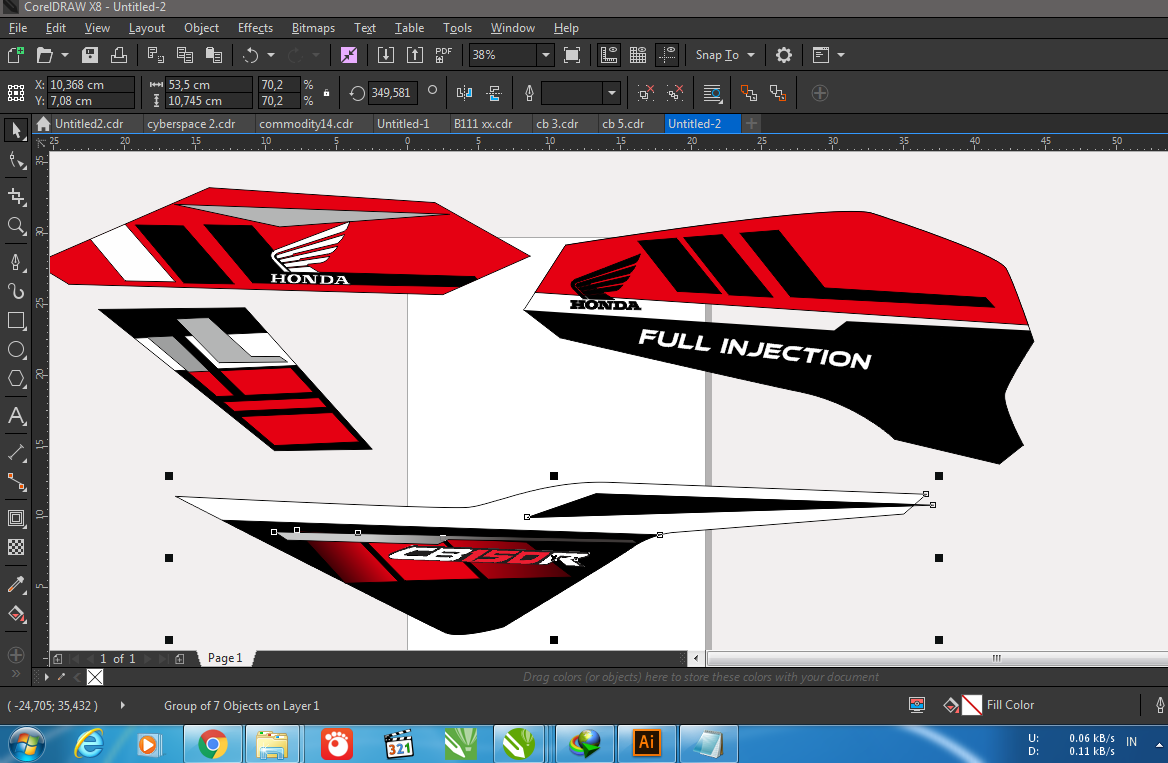Click the X position input field

coord(91,85)
